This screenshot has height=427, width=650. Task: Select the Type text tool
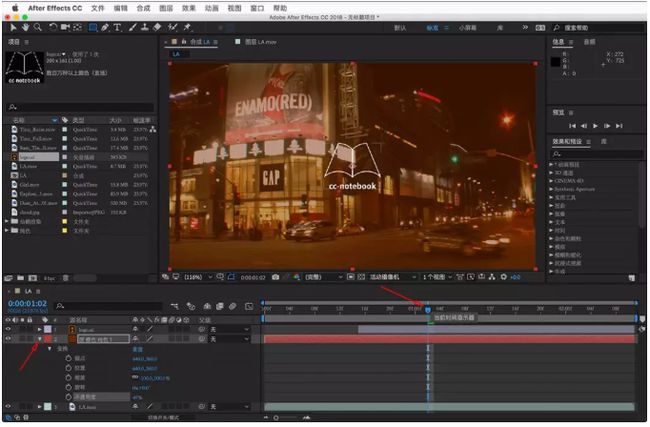pyautogui.click(x=117, y=27)
